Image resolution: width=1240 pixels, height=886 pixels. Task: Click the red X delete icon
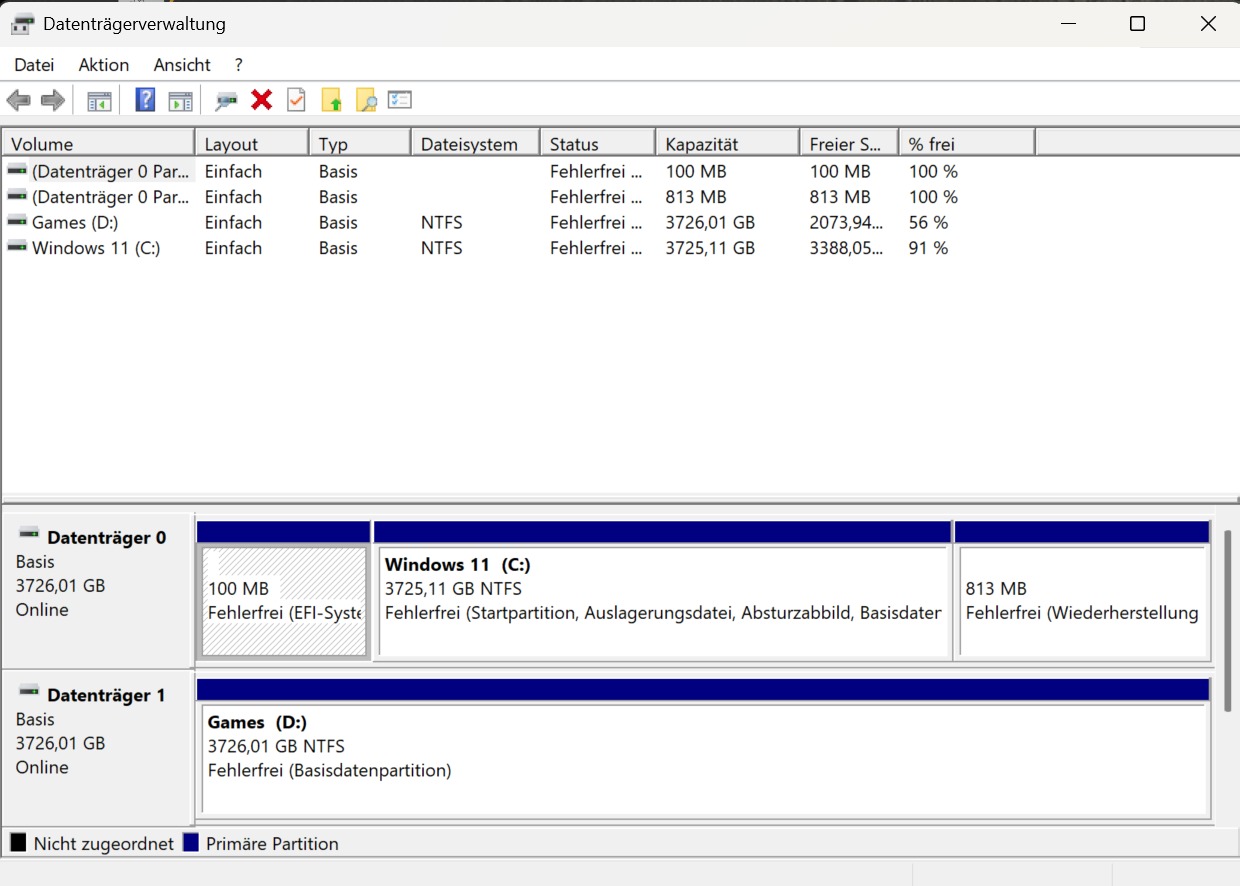pyautogui.click(x=262, y=99)
